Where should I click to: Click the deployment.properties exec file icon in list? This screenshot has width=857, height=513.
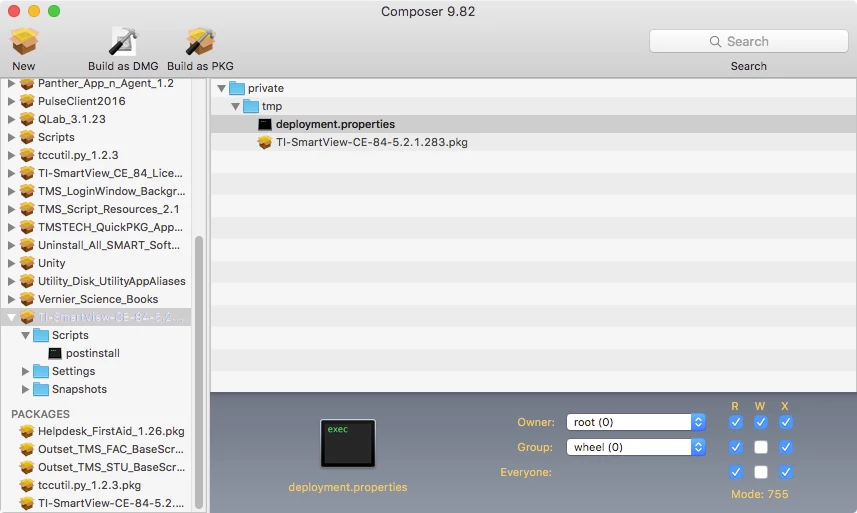click(x=265, y=125)
